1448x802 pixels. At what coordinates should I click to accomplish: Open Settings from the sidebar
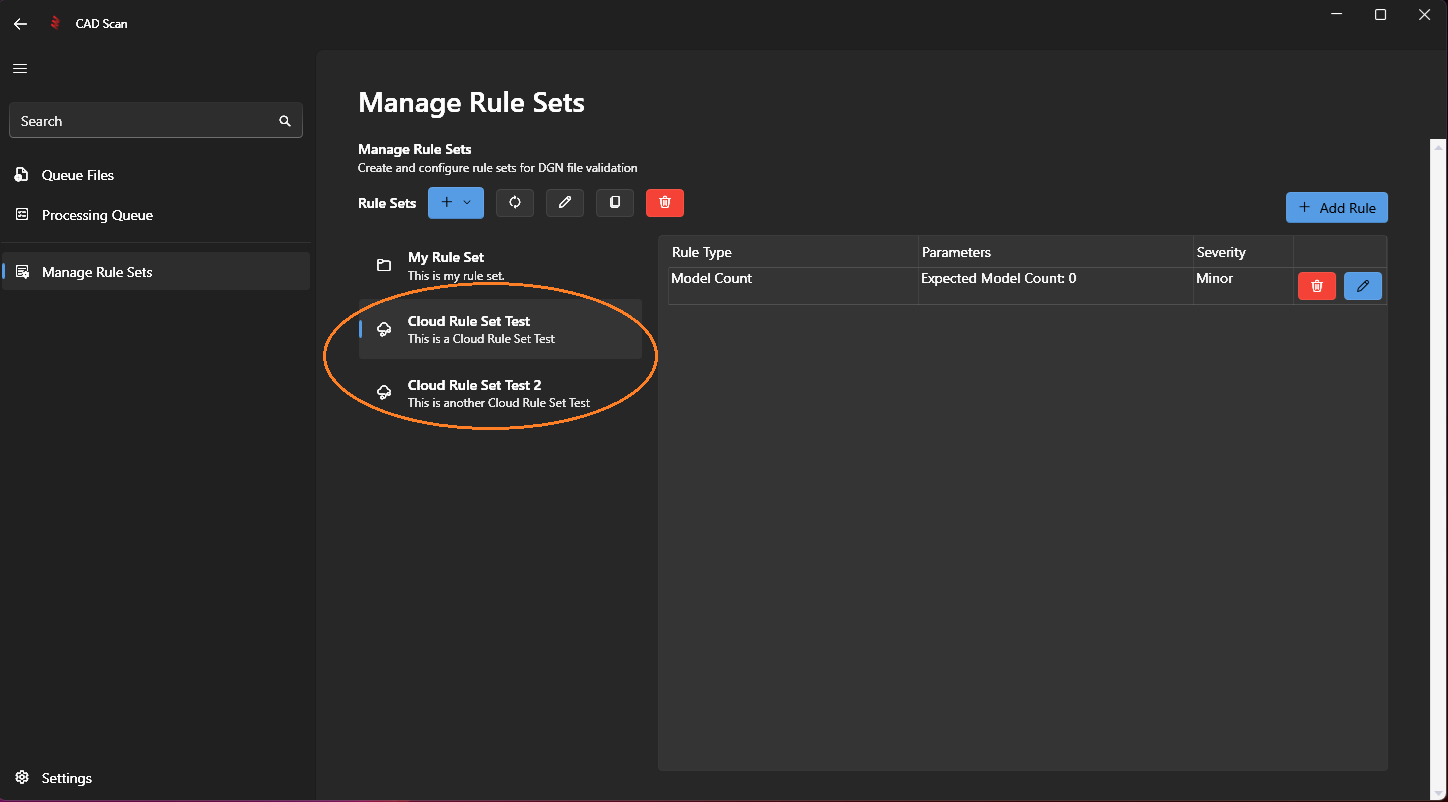coord(66,778)
